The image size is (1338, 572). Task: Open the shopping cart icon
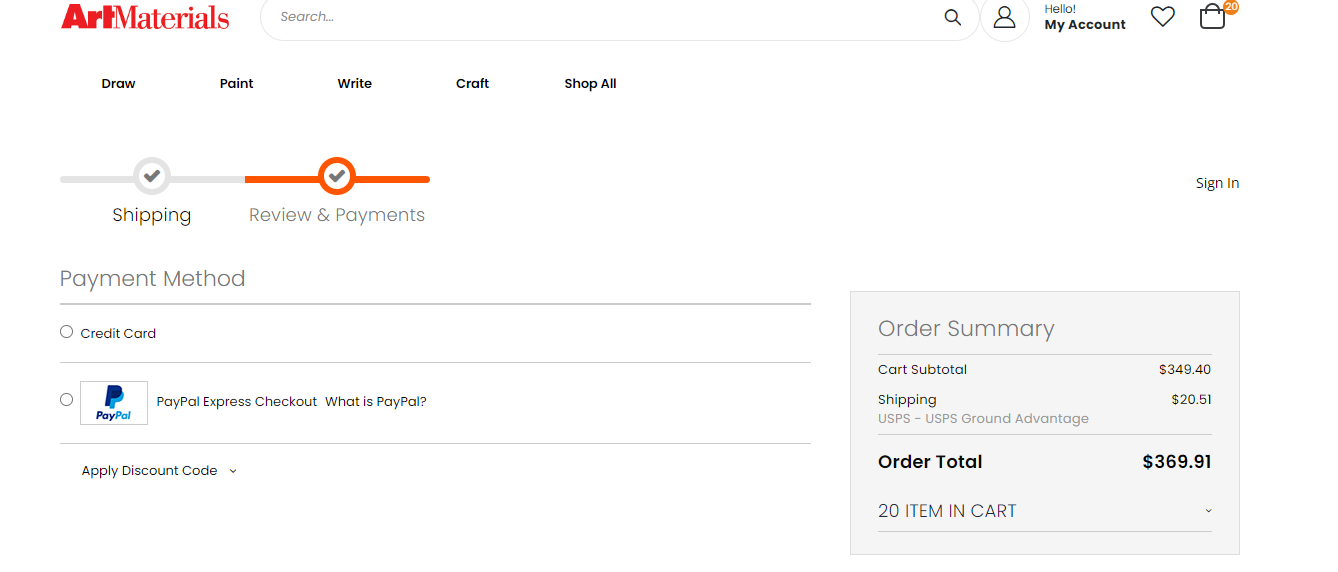point(1212,17)
